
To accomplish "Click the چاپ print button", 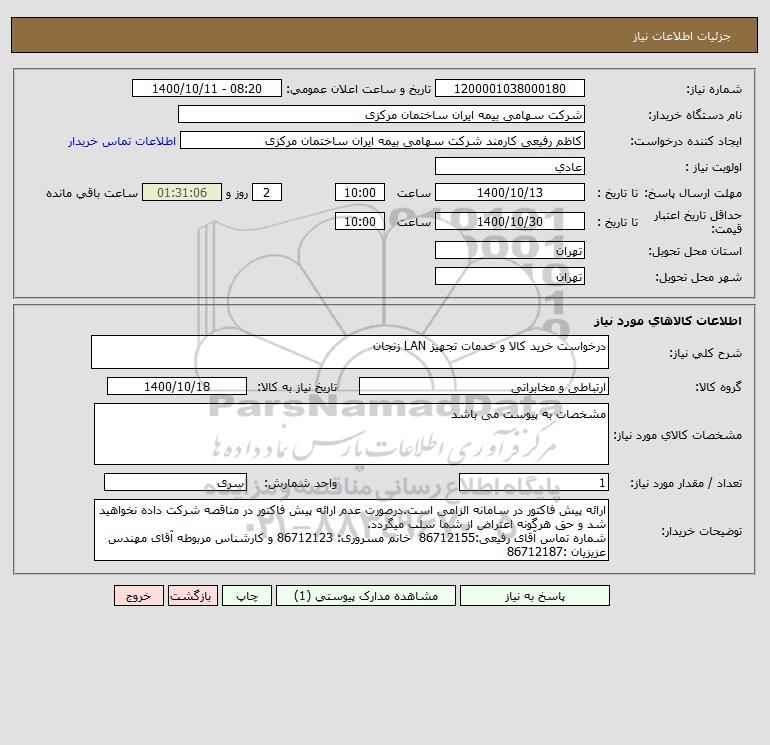I will coord(247,596).
